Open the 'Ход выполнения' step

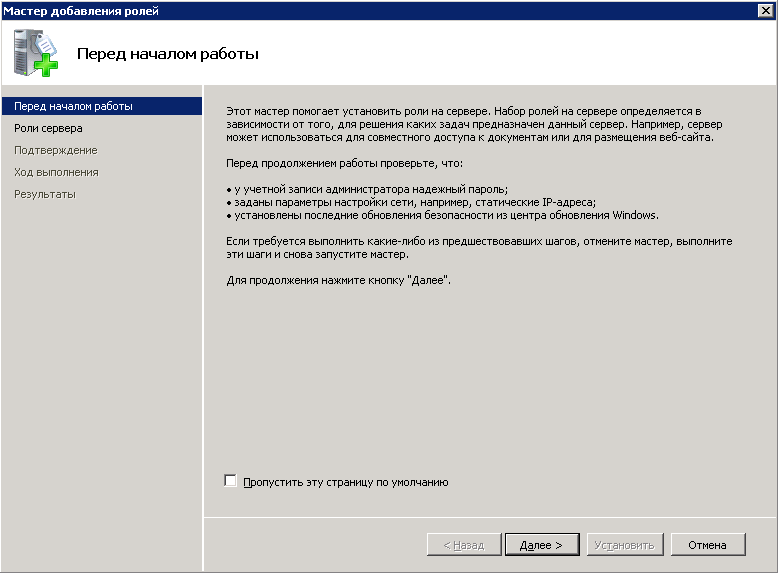tap(56, 172)
